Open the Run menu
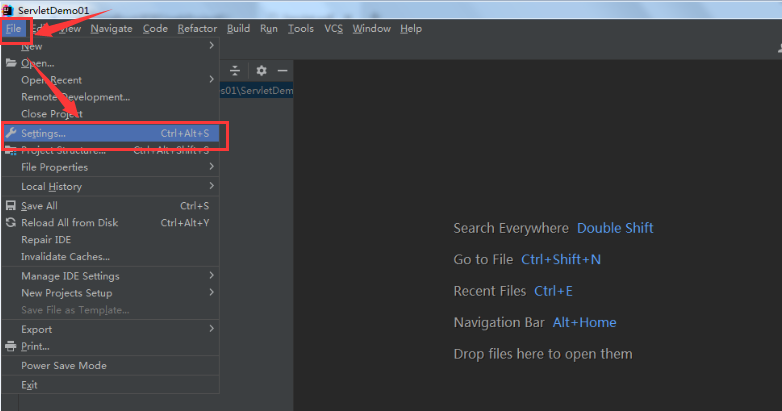This screenshot has width=782, height=411. [269, 29]
